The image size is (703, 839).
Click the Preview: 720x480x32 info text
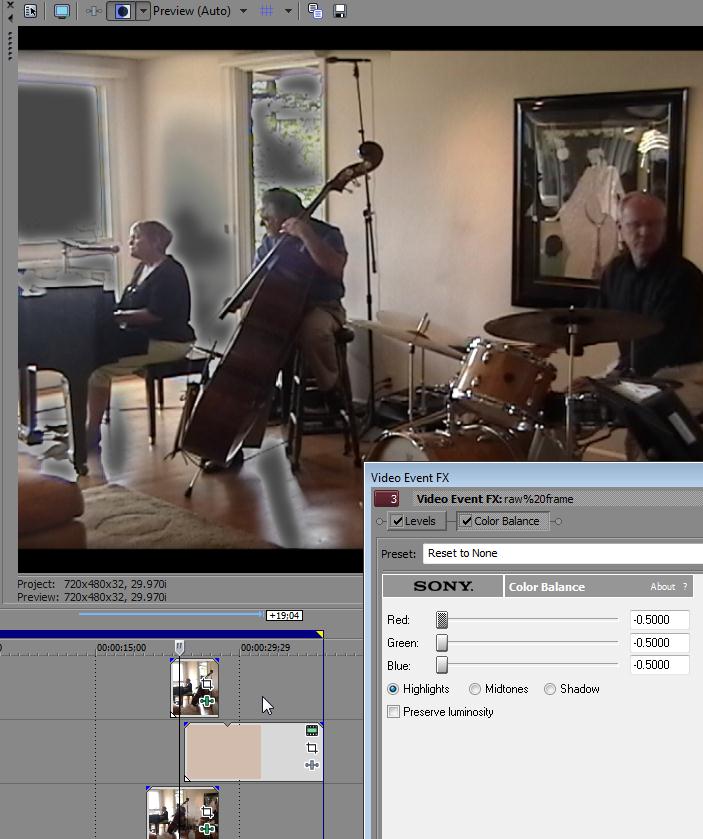pos(91,597)
